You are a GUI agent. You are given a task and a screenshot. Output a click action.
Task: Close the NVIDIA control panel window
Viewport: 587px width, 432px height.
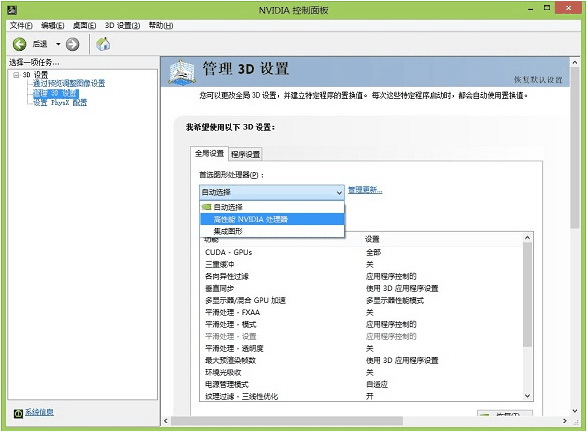pos(568,8)
